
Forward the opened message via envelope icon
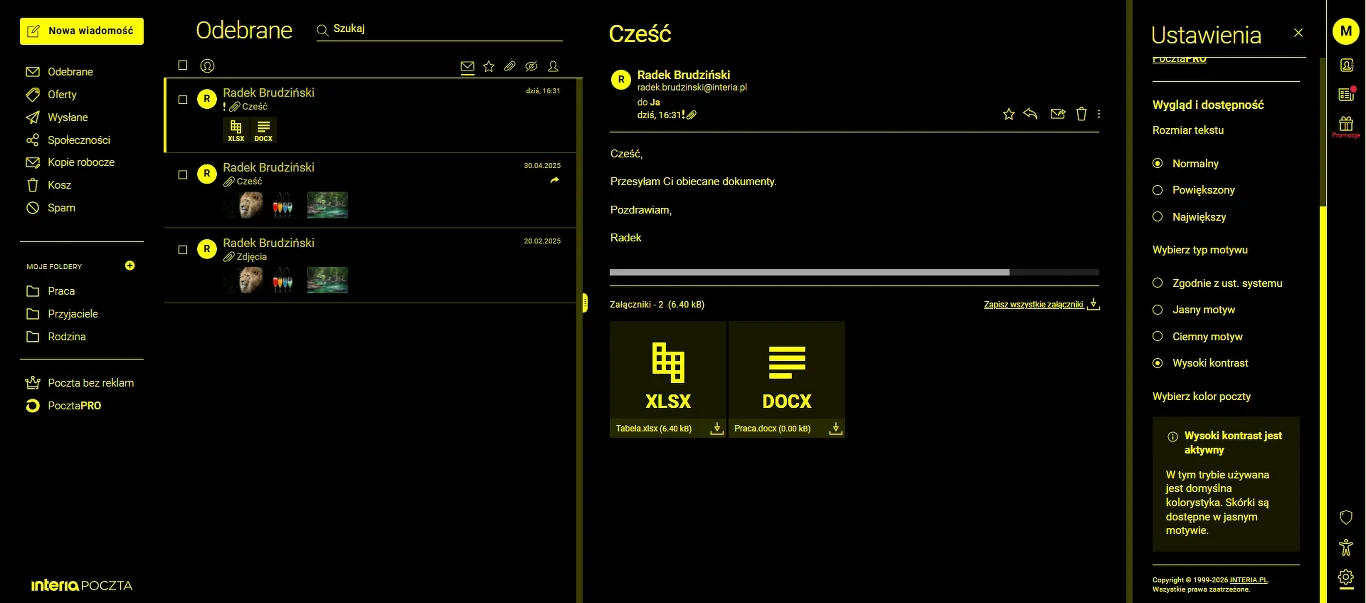[x=1058, y=114]
